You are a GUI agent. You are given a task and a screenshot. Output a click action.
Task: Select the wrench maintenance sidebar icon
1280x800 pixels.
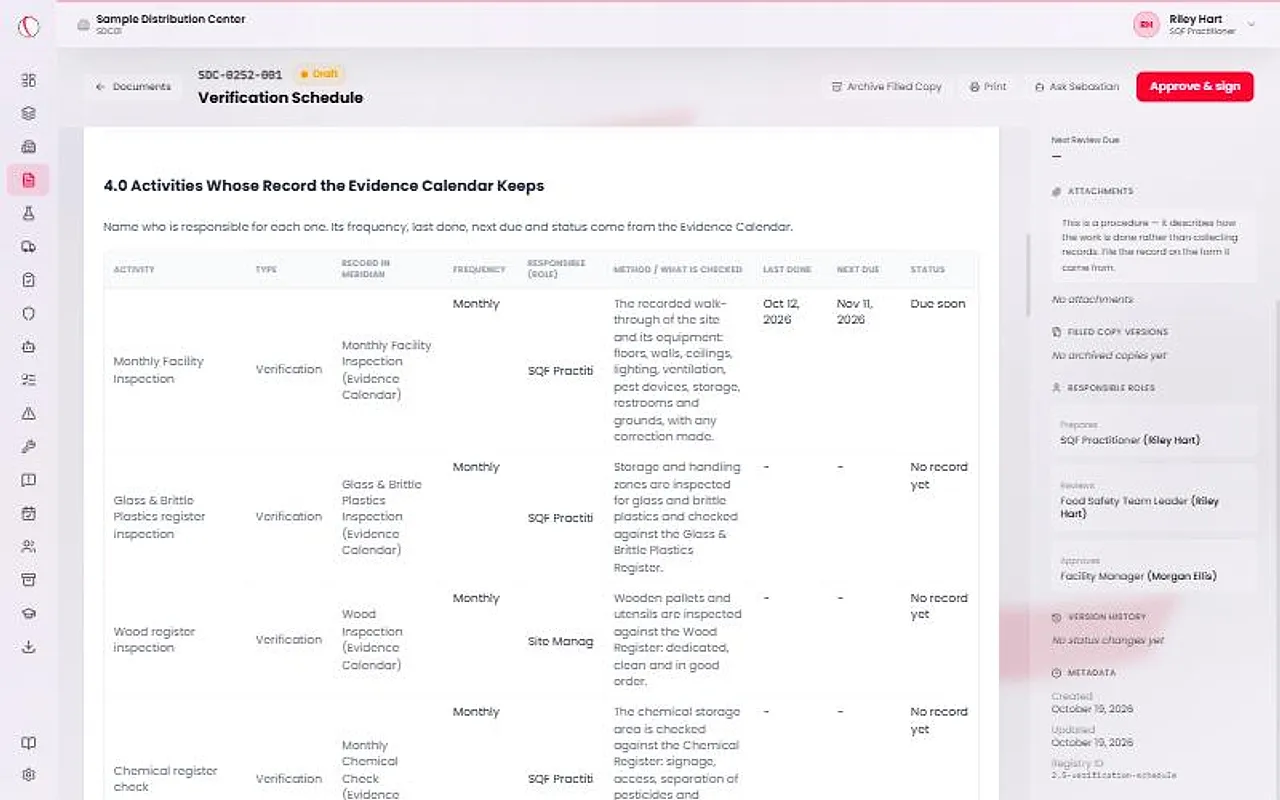click(28, 447)
